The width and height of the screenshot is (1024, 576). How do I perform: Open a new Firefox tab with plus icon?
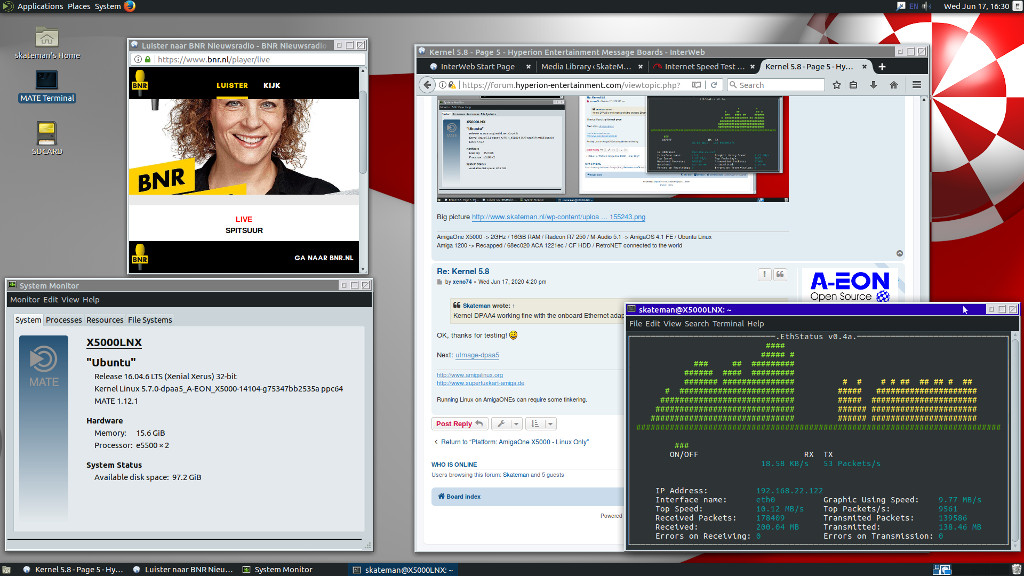click(882, 67)
